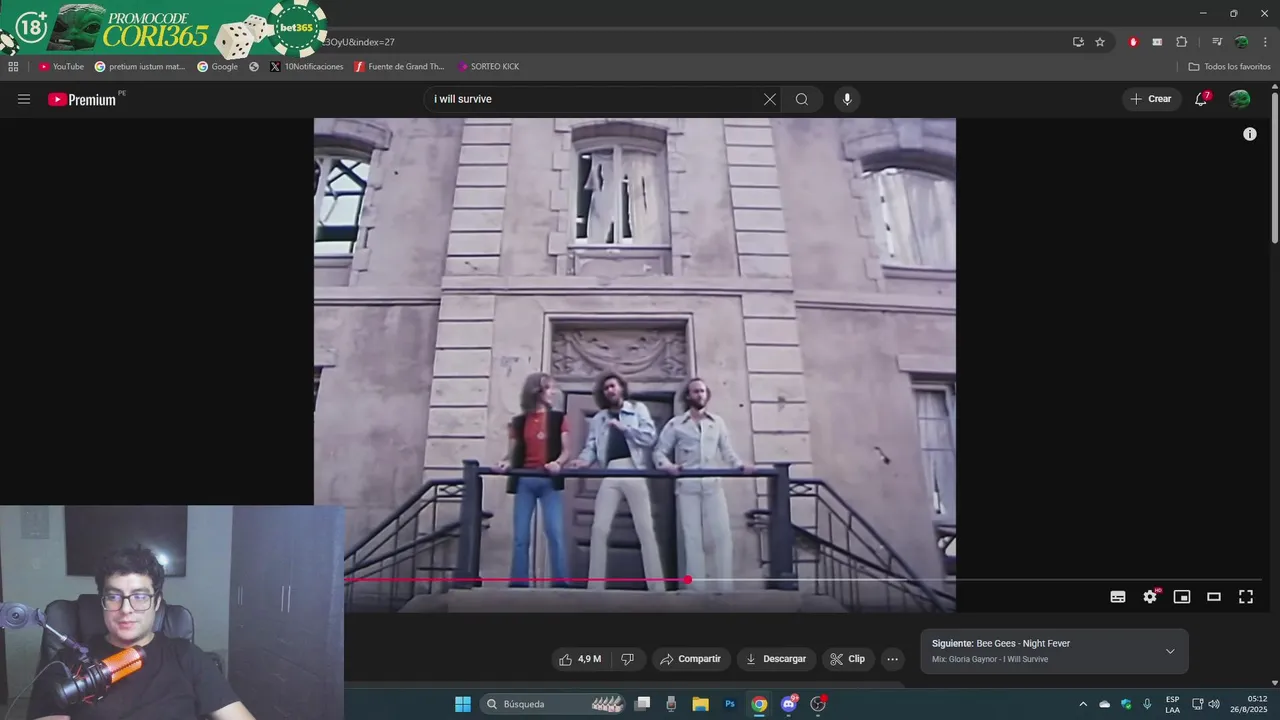
Task: Open the SORTEO KICK bookmark
Action: tap(488, 67)
